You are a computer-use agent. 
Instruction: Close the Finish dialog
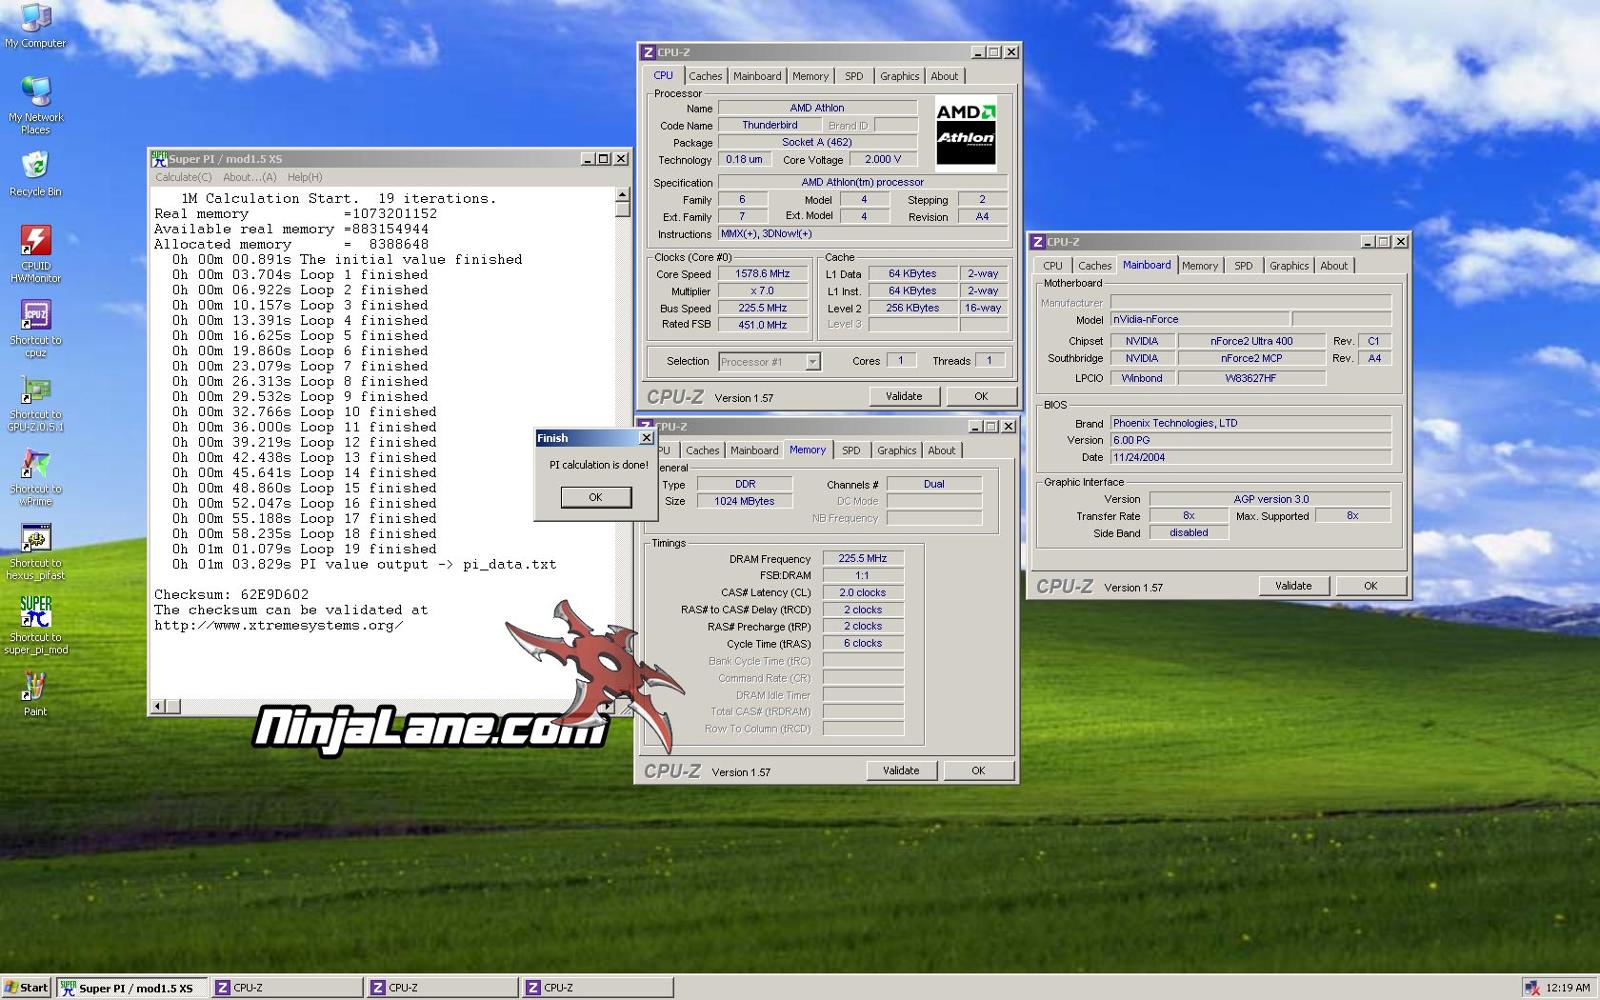(646, 438)
